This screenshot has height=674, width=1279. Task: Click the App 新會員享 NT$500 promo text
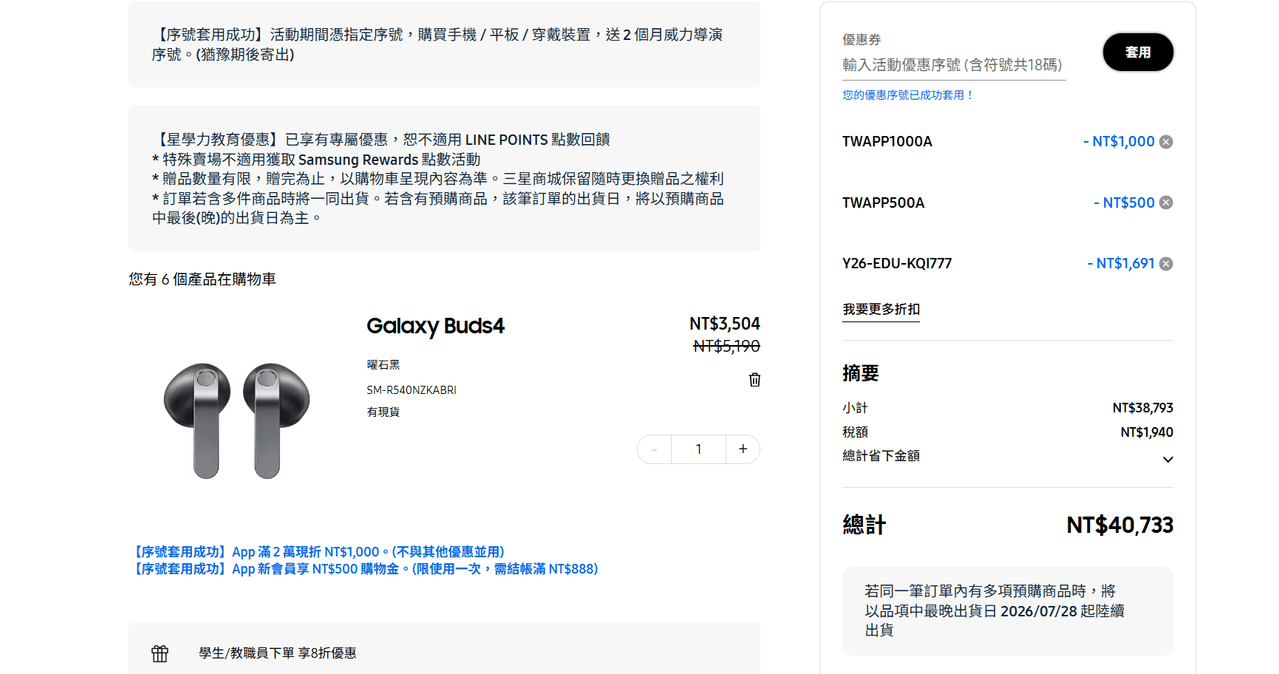364,569
